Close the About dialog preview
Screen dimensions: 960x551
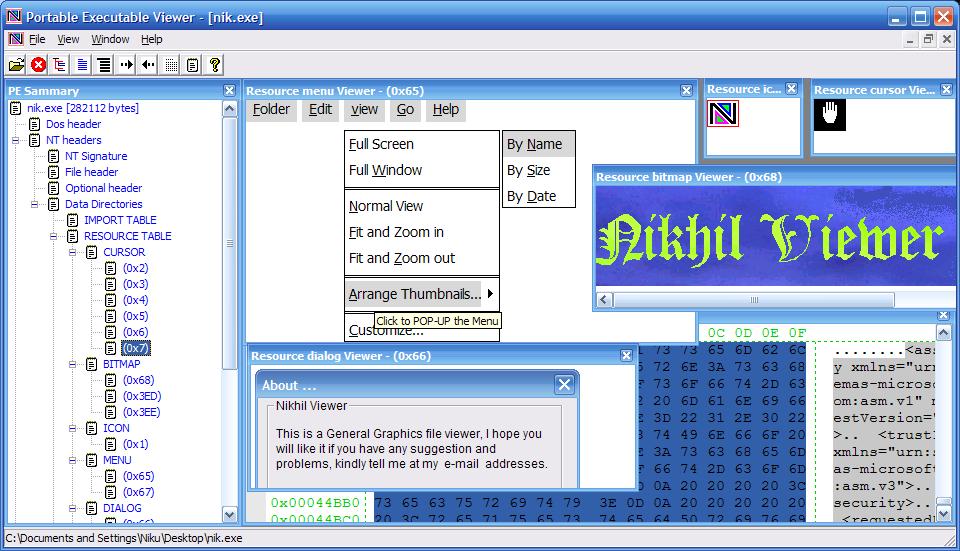click(564, 385)
